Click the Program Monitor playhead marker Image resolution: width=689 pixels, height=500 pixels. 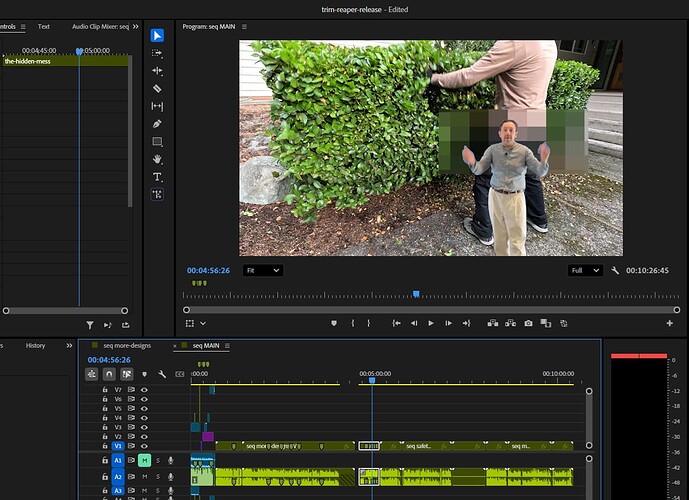tap(416, 294)
